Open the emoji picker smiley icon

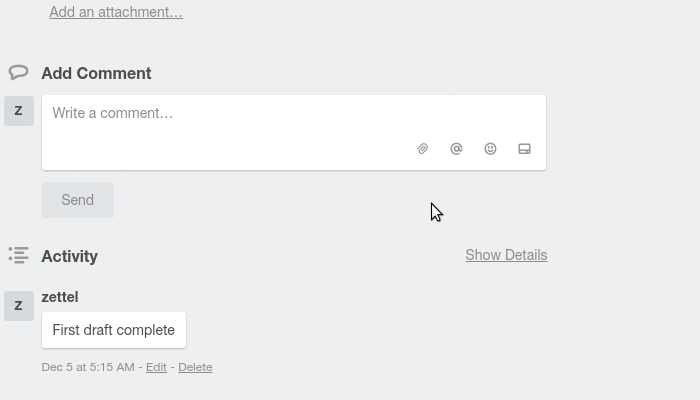[490, 149]
